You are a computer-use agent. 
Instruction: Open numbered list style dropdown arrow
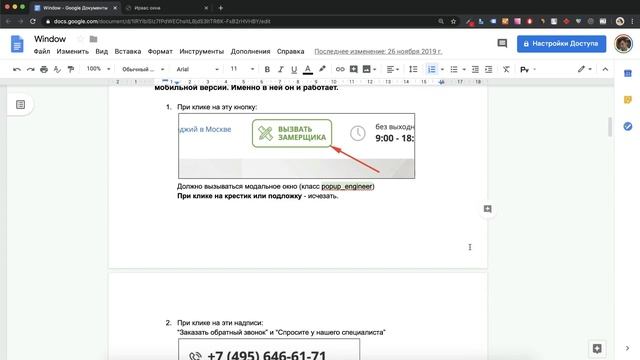click(442, 69)
